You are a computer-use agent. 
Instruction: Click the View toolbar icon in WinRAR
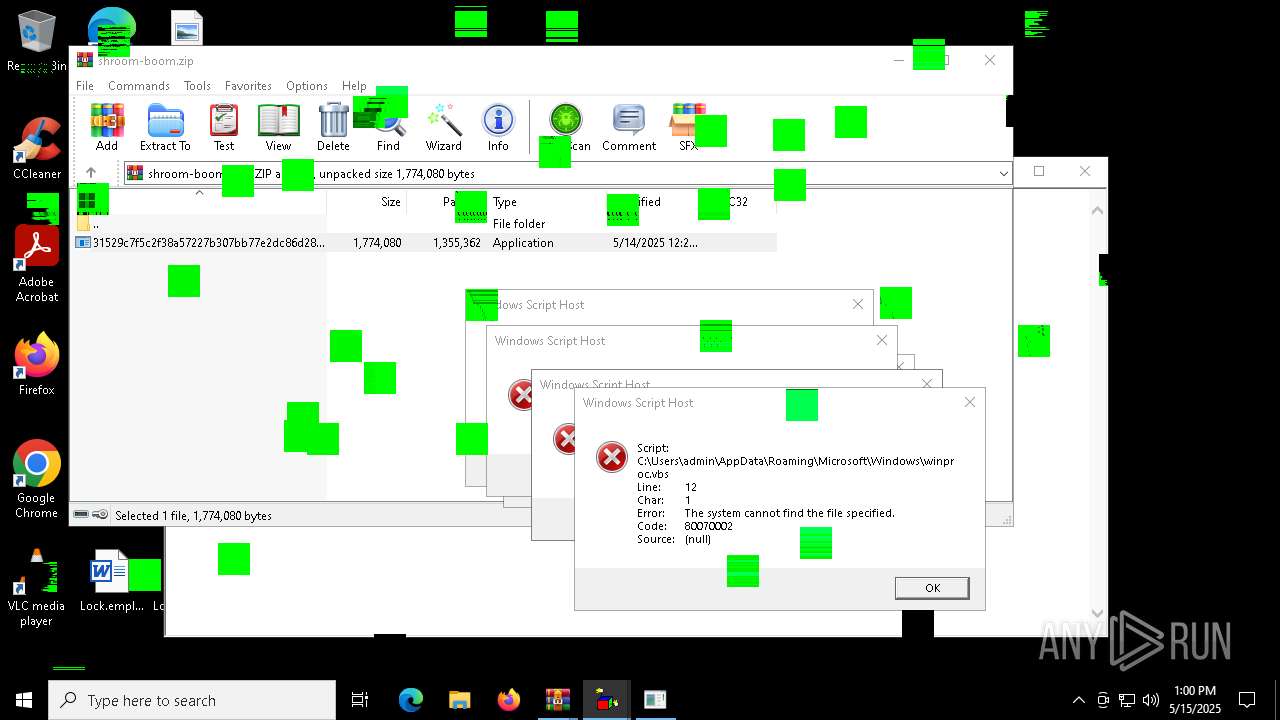point(278,127)
